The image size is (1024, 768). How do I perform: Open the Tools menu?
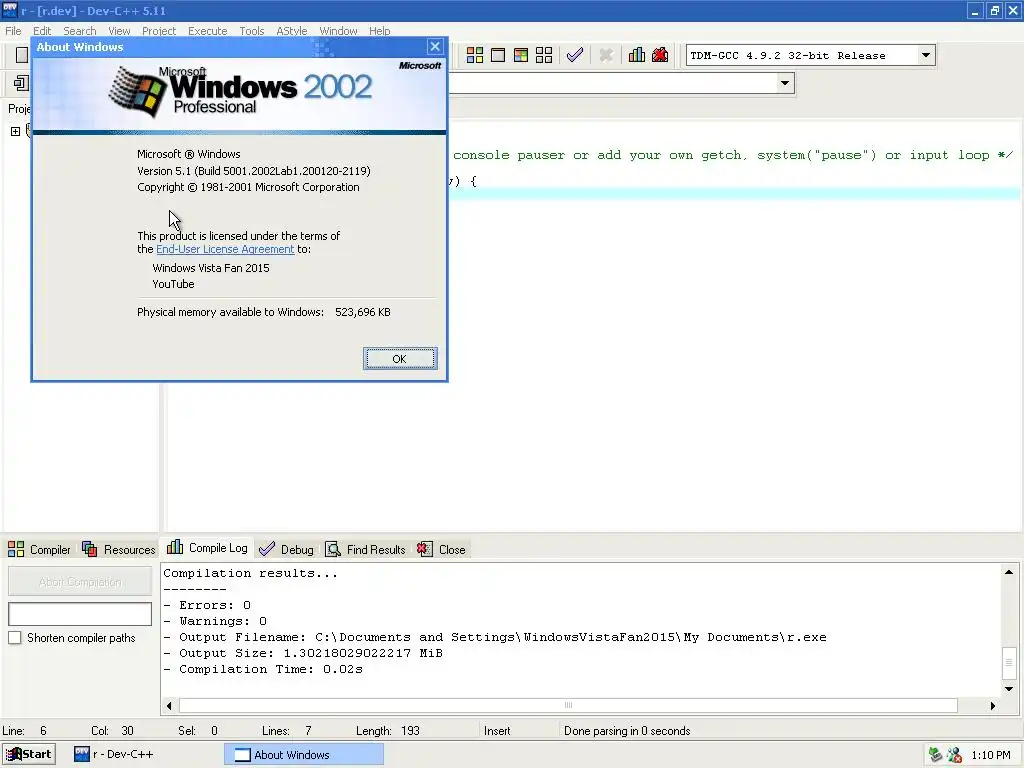251,31
